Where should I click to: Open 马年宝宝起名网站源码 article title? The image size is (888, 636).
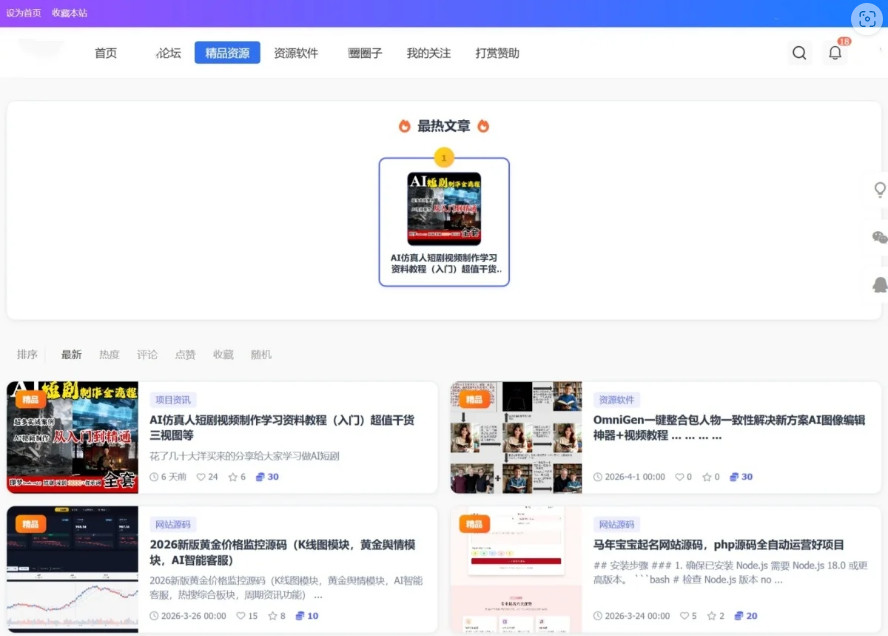click(x=718, y=545)
